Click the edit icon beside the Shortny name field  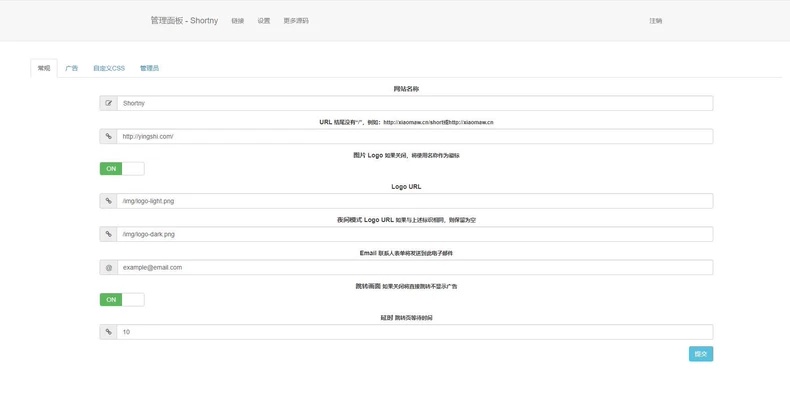coord(108,103)
